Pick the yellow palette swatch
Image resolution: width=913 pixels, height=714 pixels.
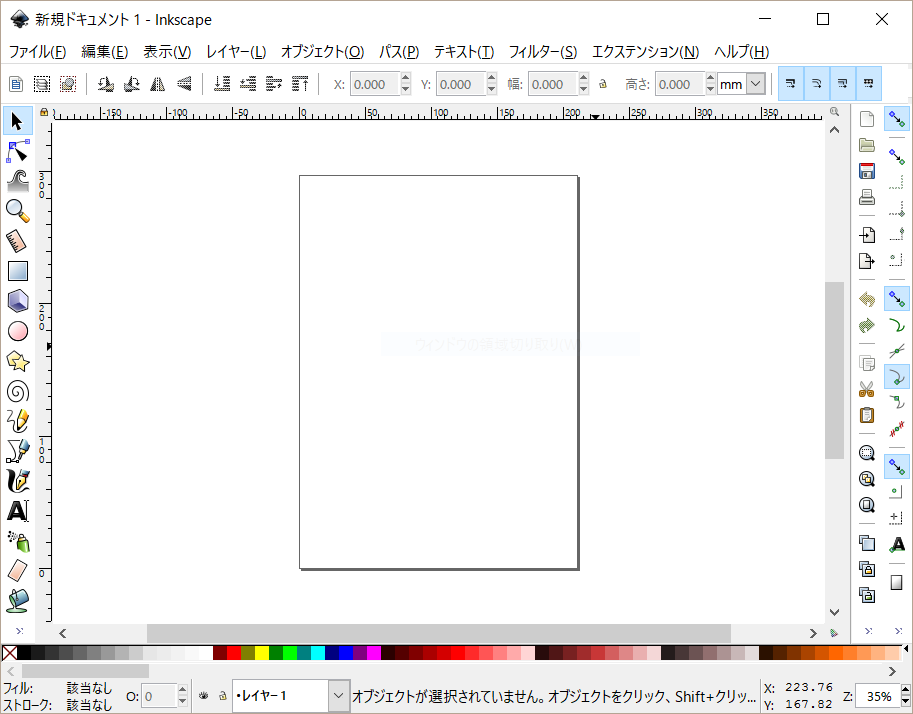tap(261, 653)
